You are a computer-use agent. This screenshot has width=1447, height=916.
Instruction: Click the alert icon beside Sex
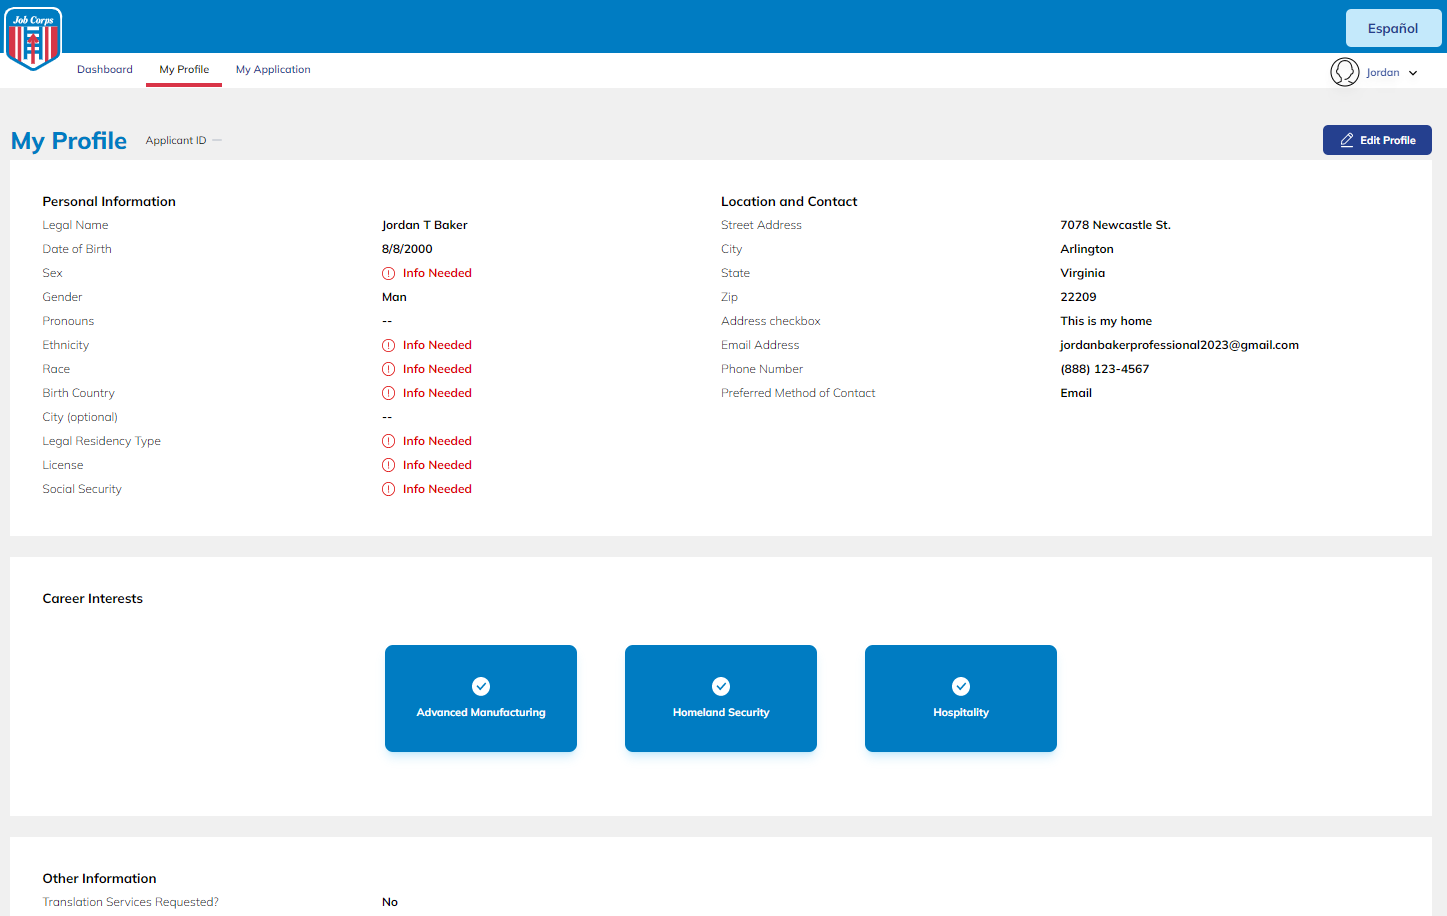(x=388, y=273)
